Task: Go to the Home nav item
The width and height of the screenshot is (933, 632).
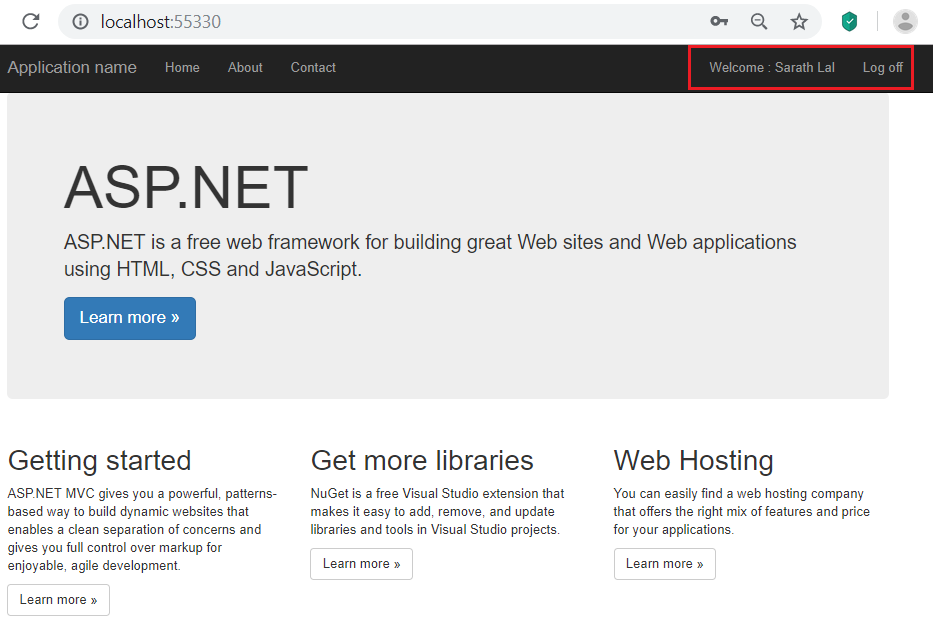Action: (x=182, y=67)
